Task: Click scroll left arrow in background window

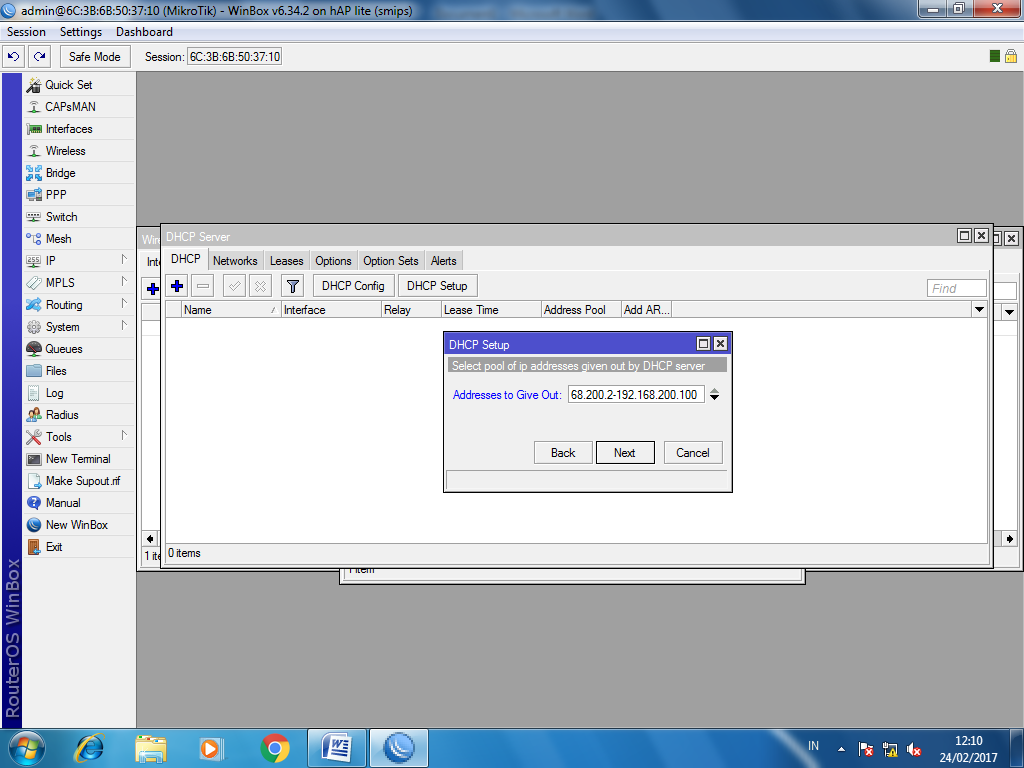Action: pyautogui.click(x=150, y=539)
